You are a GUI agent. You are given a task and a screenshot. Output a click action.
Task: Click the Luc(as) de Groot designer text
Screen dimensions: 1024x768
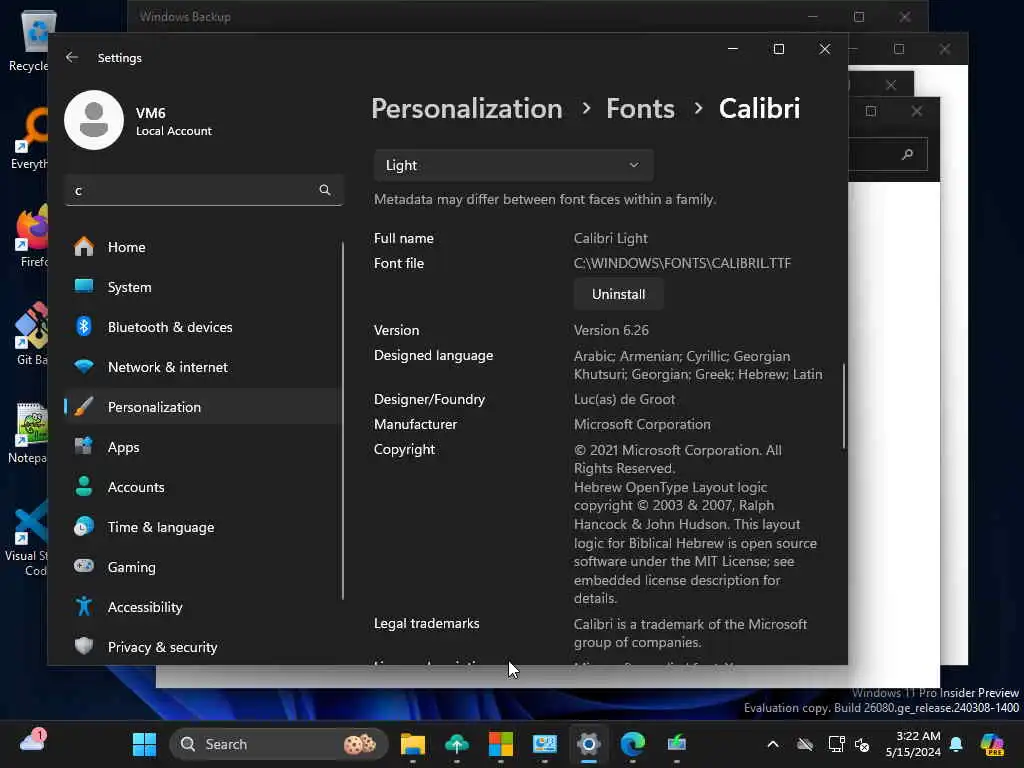click(624, 399)
